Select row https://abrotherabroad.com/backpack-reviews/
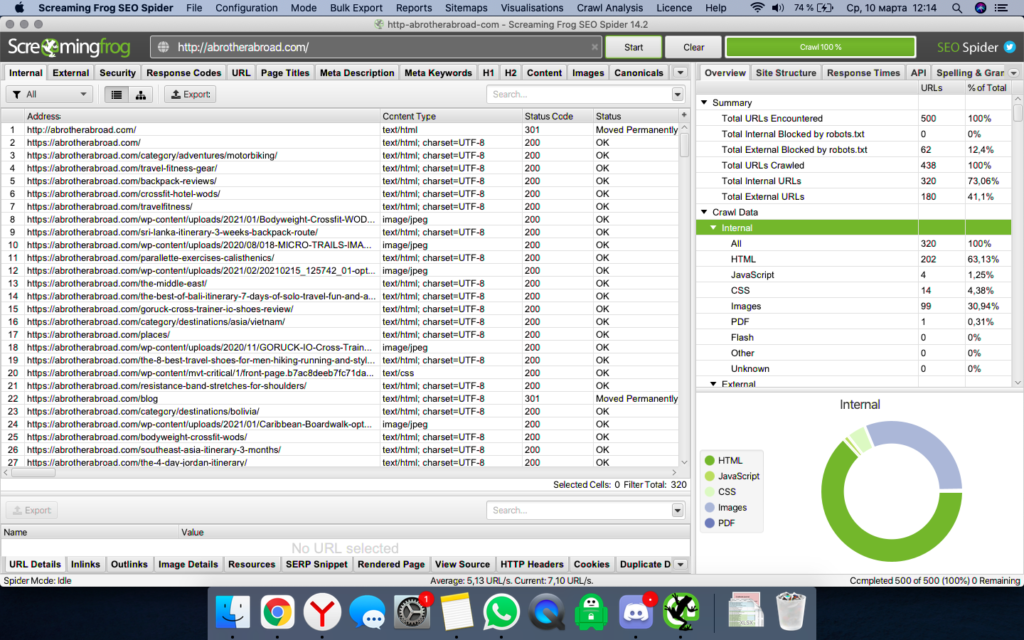Image resolution: width=1024 pixels, height=640 pixels. (340, 181)
